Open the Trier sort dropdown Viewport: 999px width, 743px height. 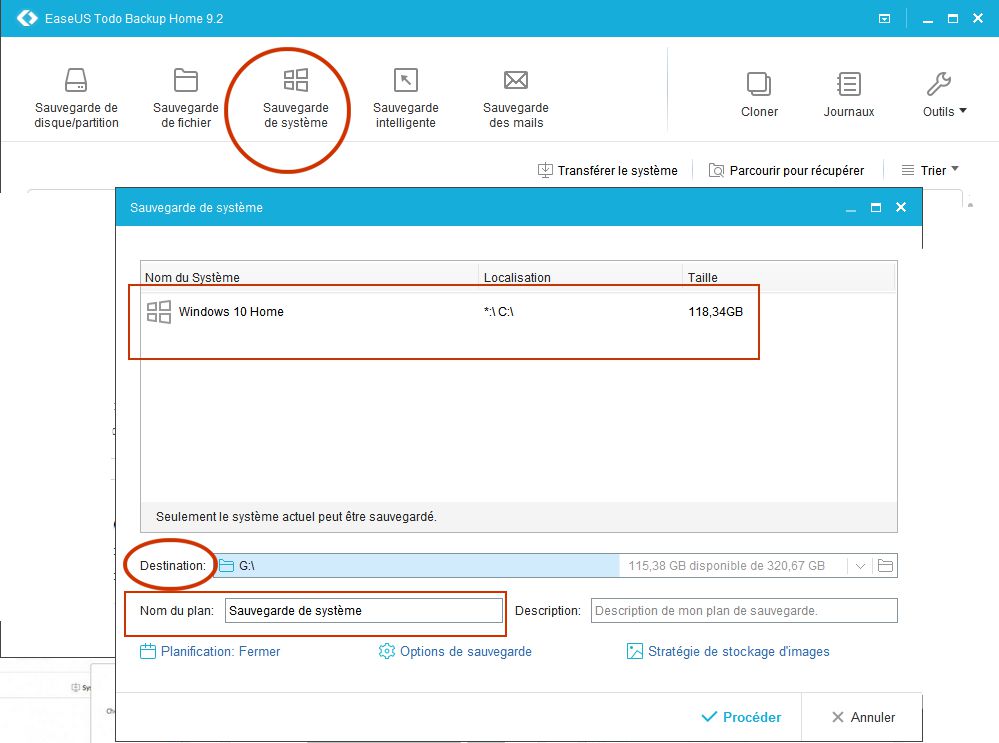point(930,170)
